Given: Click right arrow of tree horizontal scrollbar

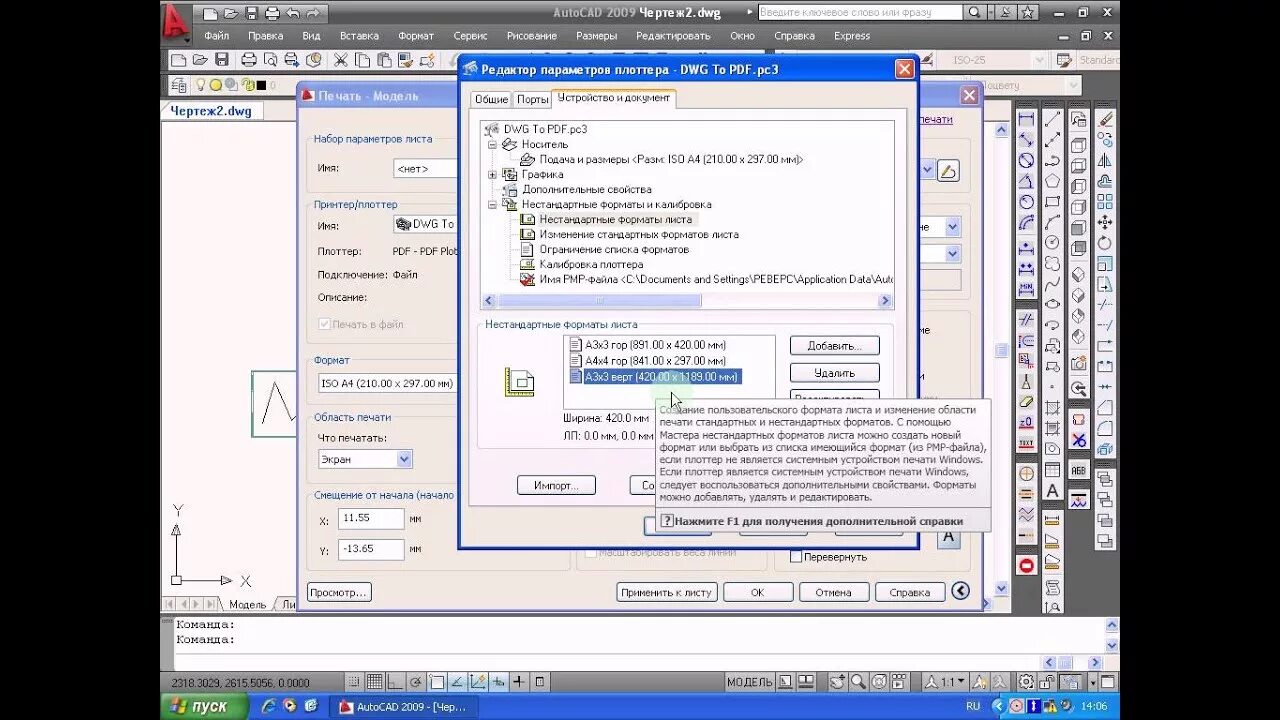Looking at the screenshot, I should coord(885,301).
